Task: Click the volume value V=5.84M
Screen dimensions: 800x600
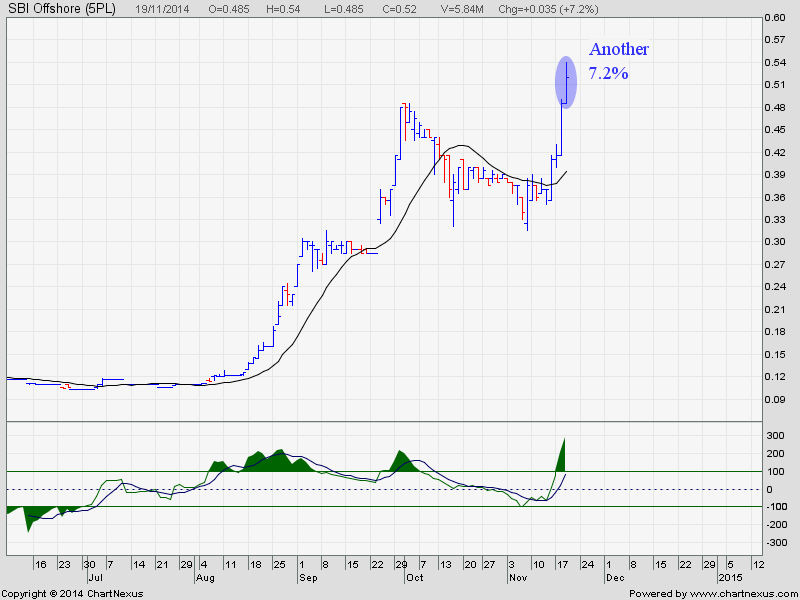Action: pos(461,9)
